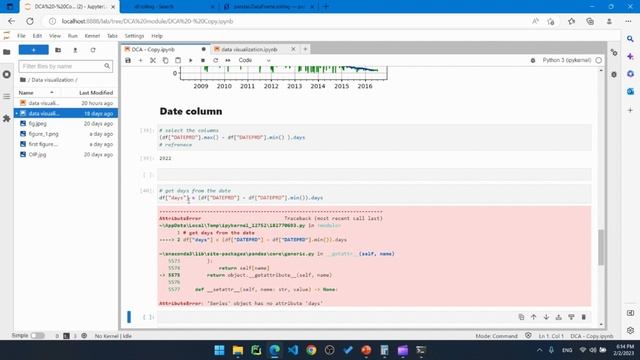
Task: Open the File menu
Action: [x=21, y=36]
